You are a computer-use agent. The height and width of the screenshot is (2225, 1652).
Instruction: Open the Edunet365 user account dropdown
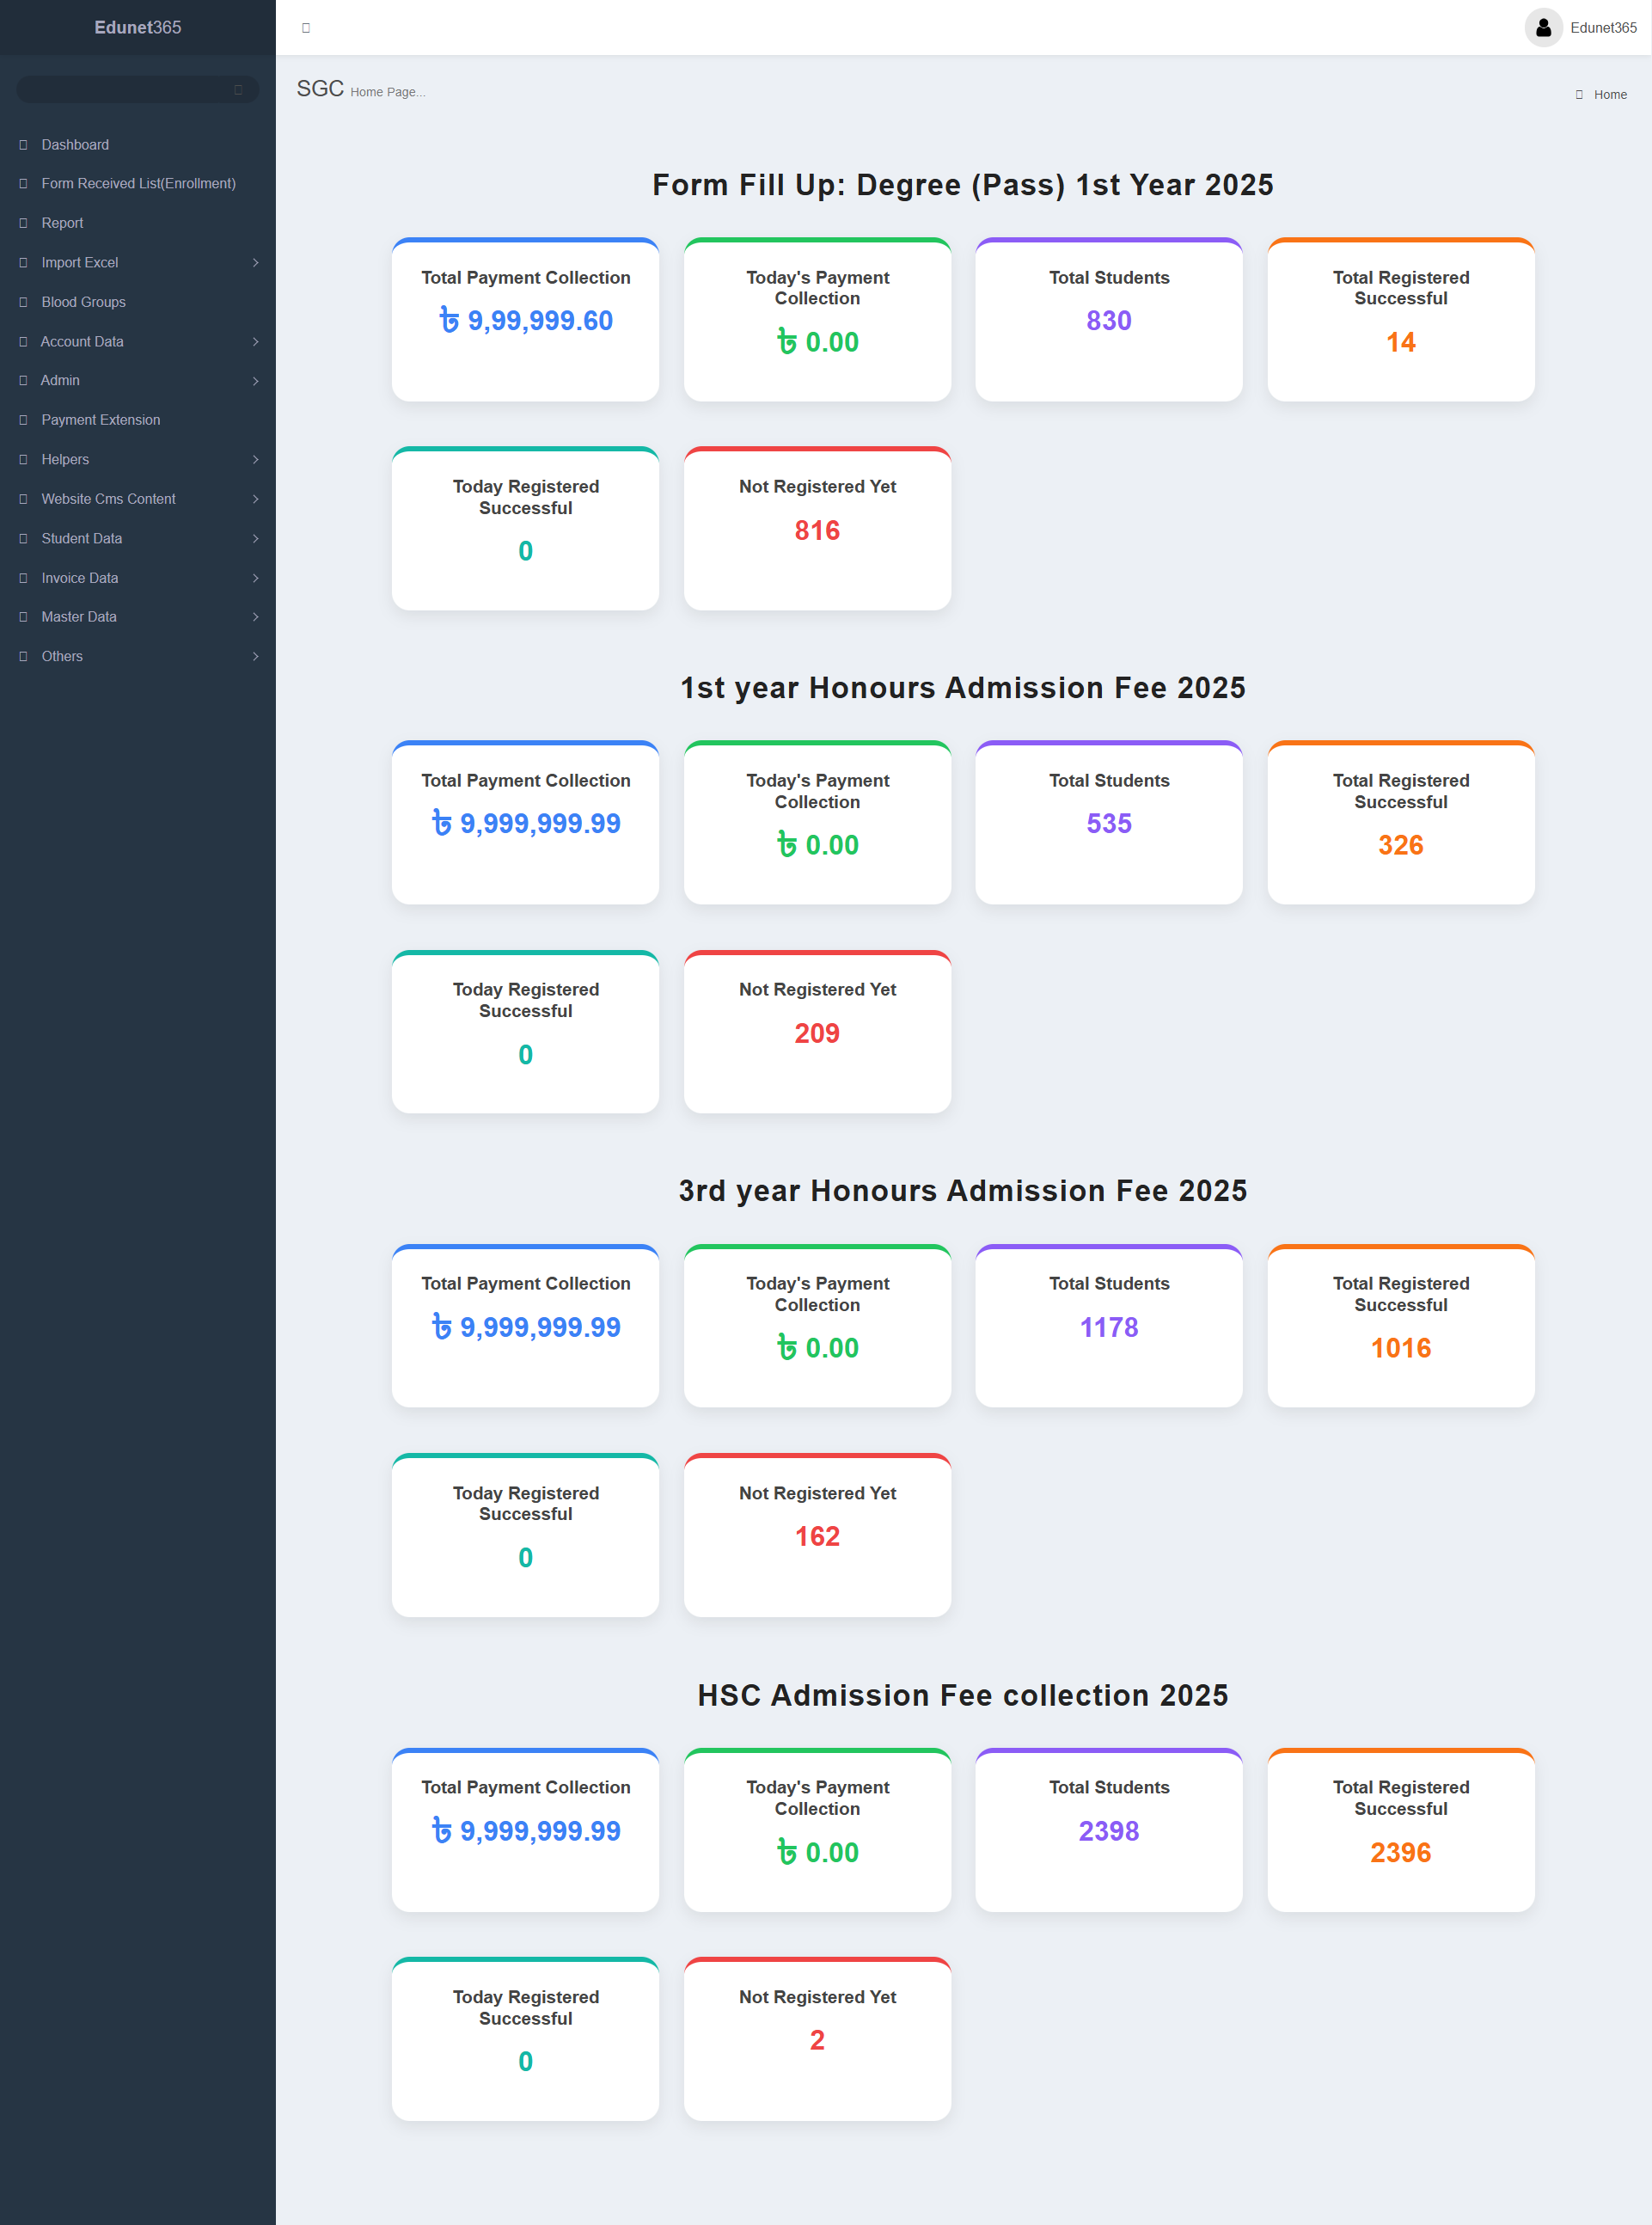[x=1602, y=28]
